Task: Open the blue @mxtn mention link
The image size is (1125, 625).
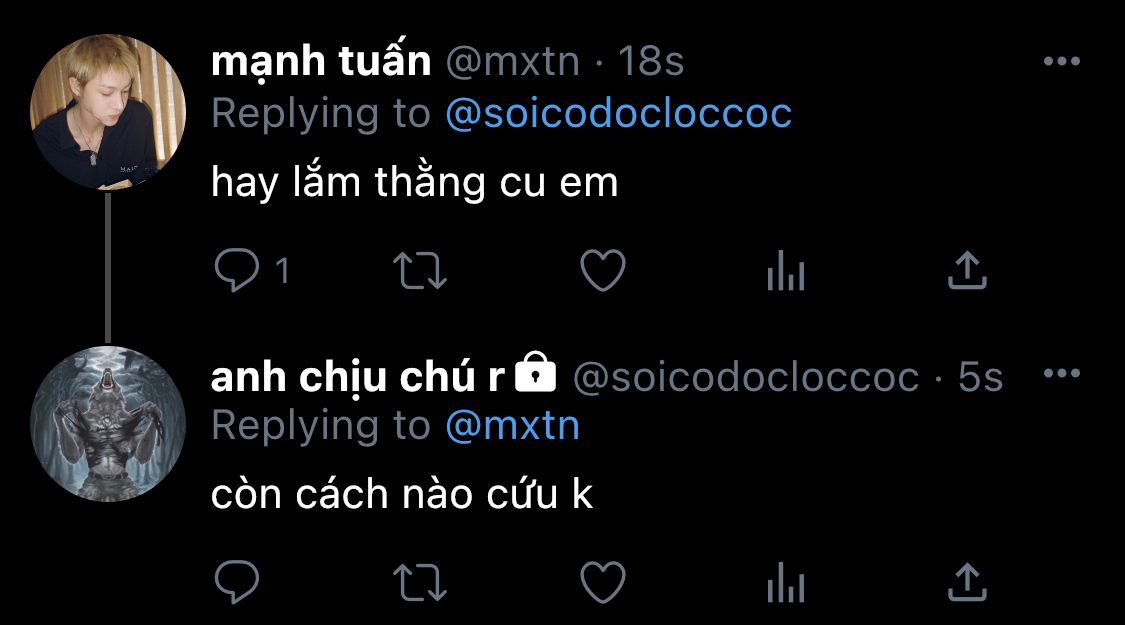Action: pos(512,426)
